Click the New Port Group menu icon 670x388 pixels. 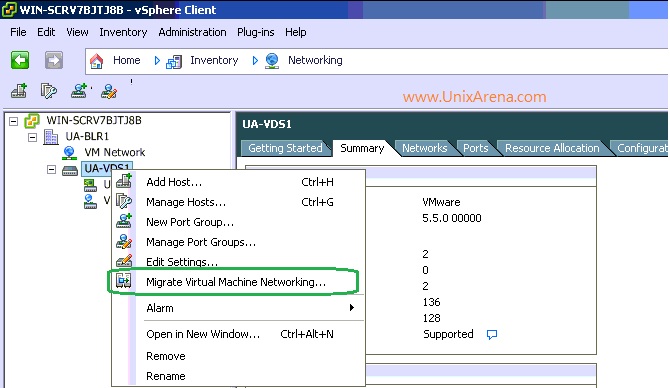124,221
